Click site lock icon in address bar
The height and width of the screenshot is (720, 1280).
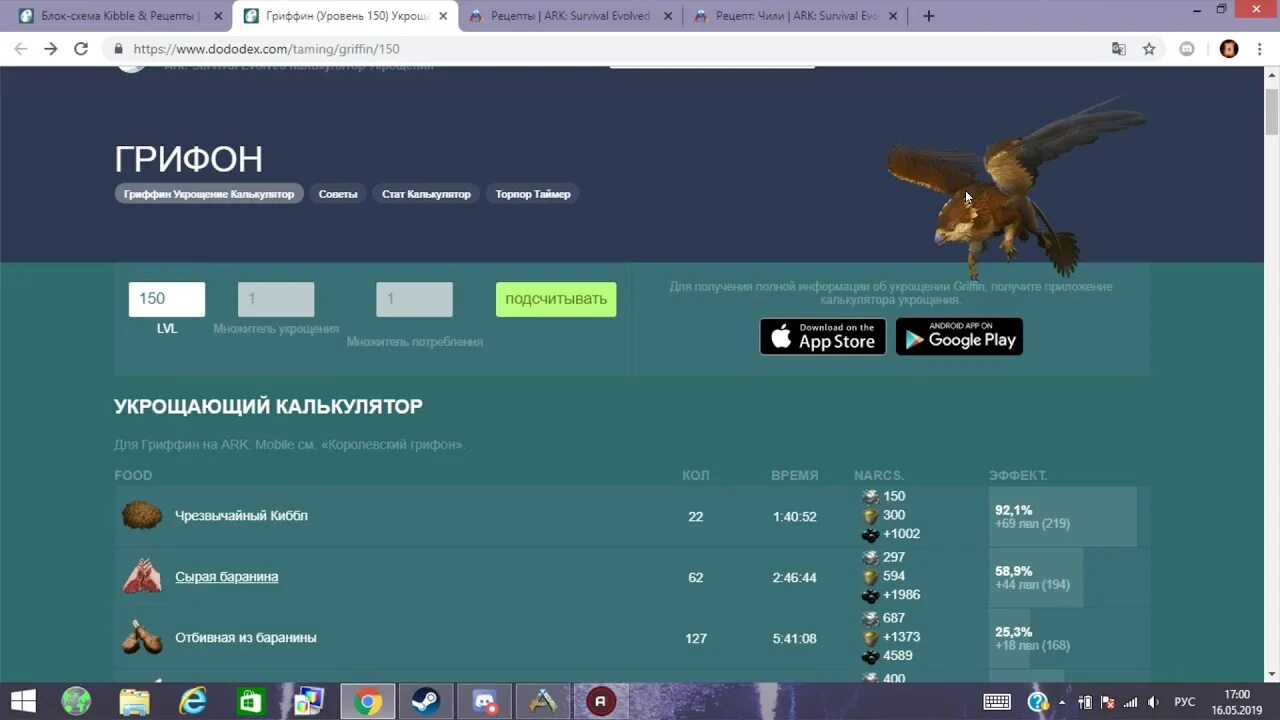pos(118,49)
